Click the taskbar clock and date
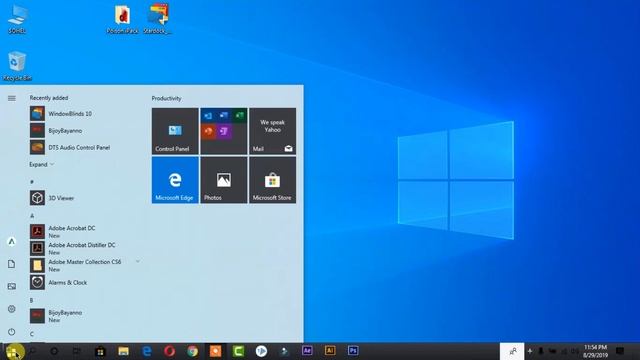The image size is (640, 360). click(595, 351)
